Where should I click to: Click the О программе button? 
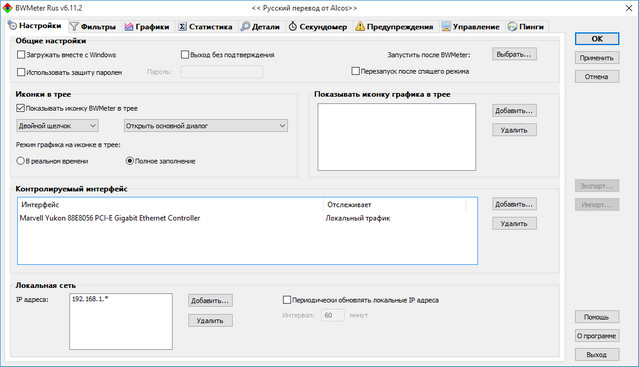(x=597, y=336)
